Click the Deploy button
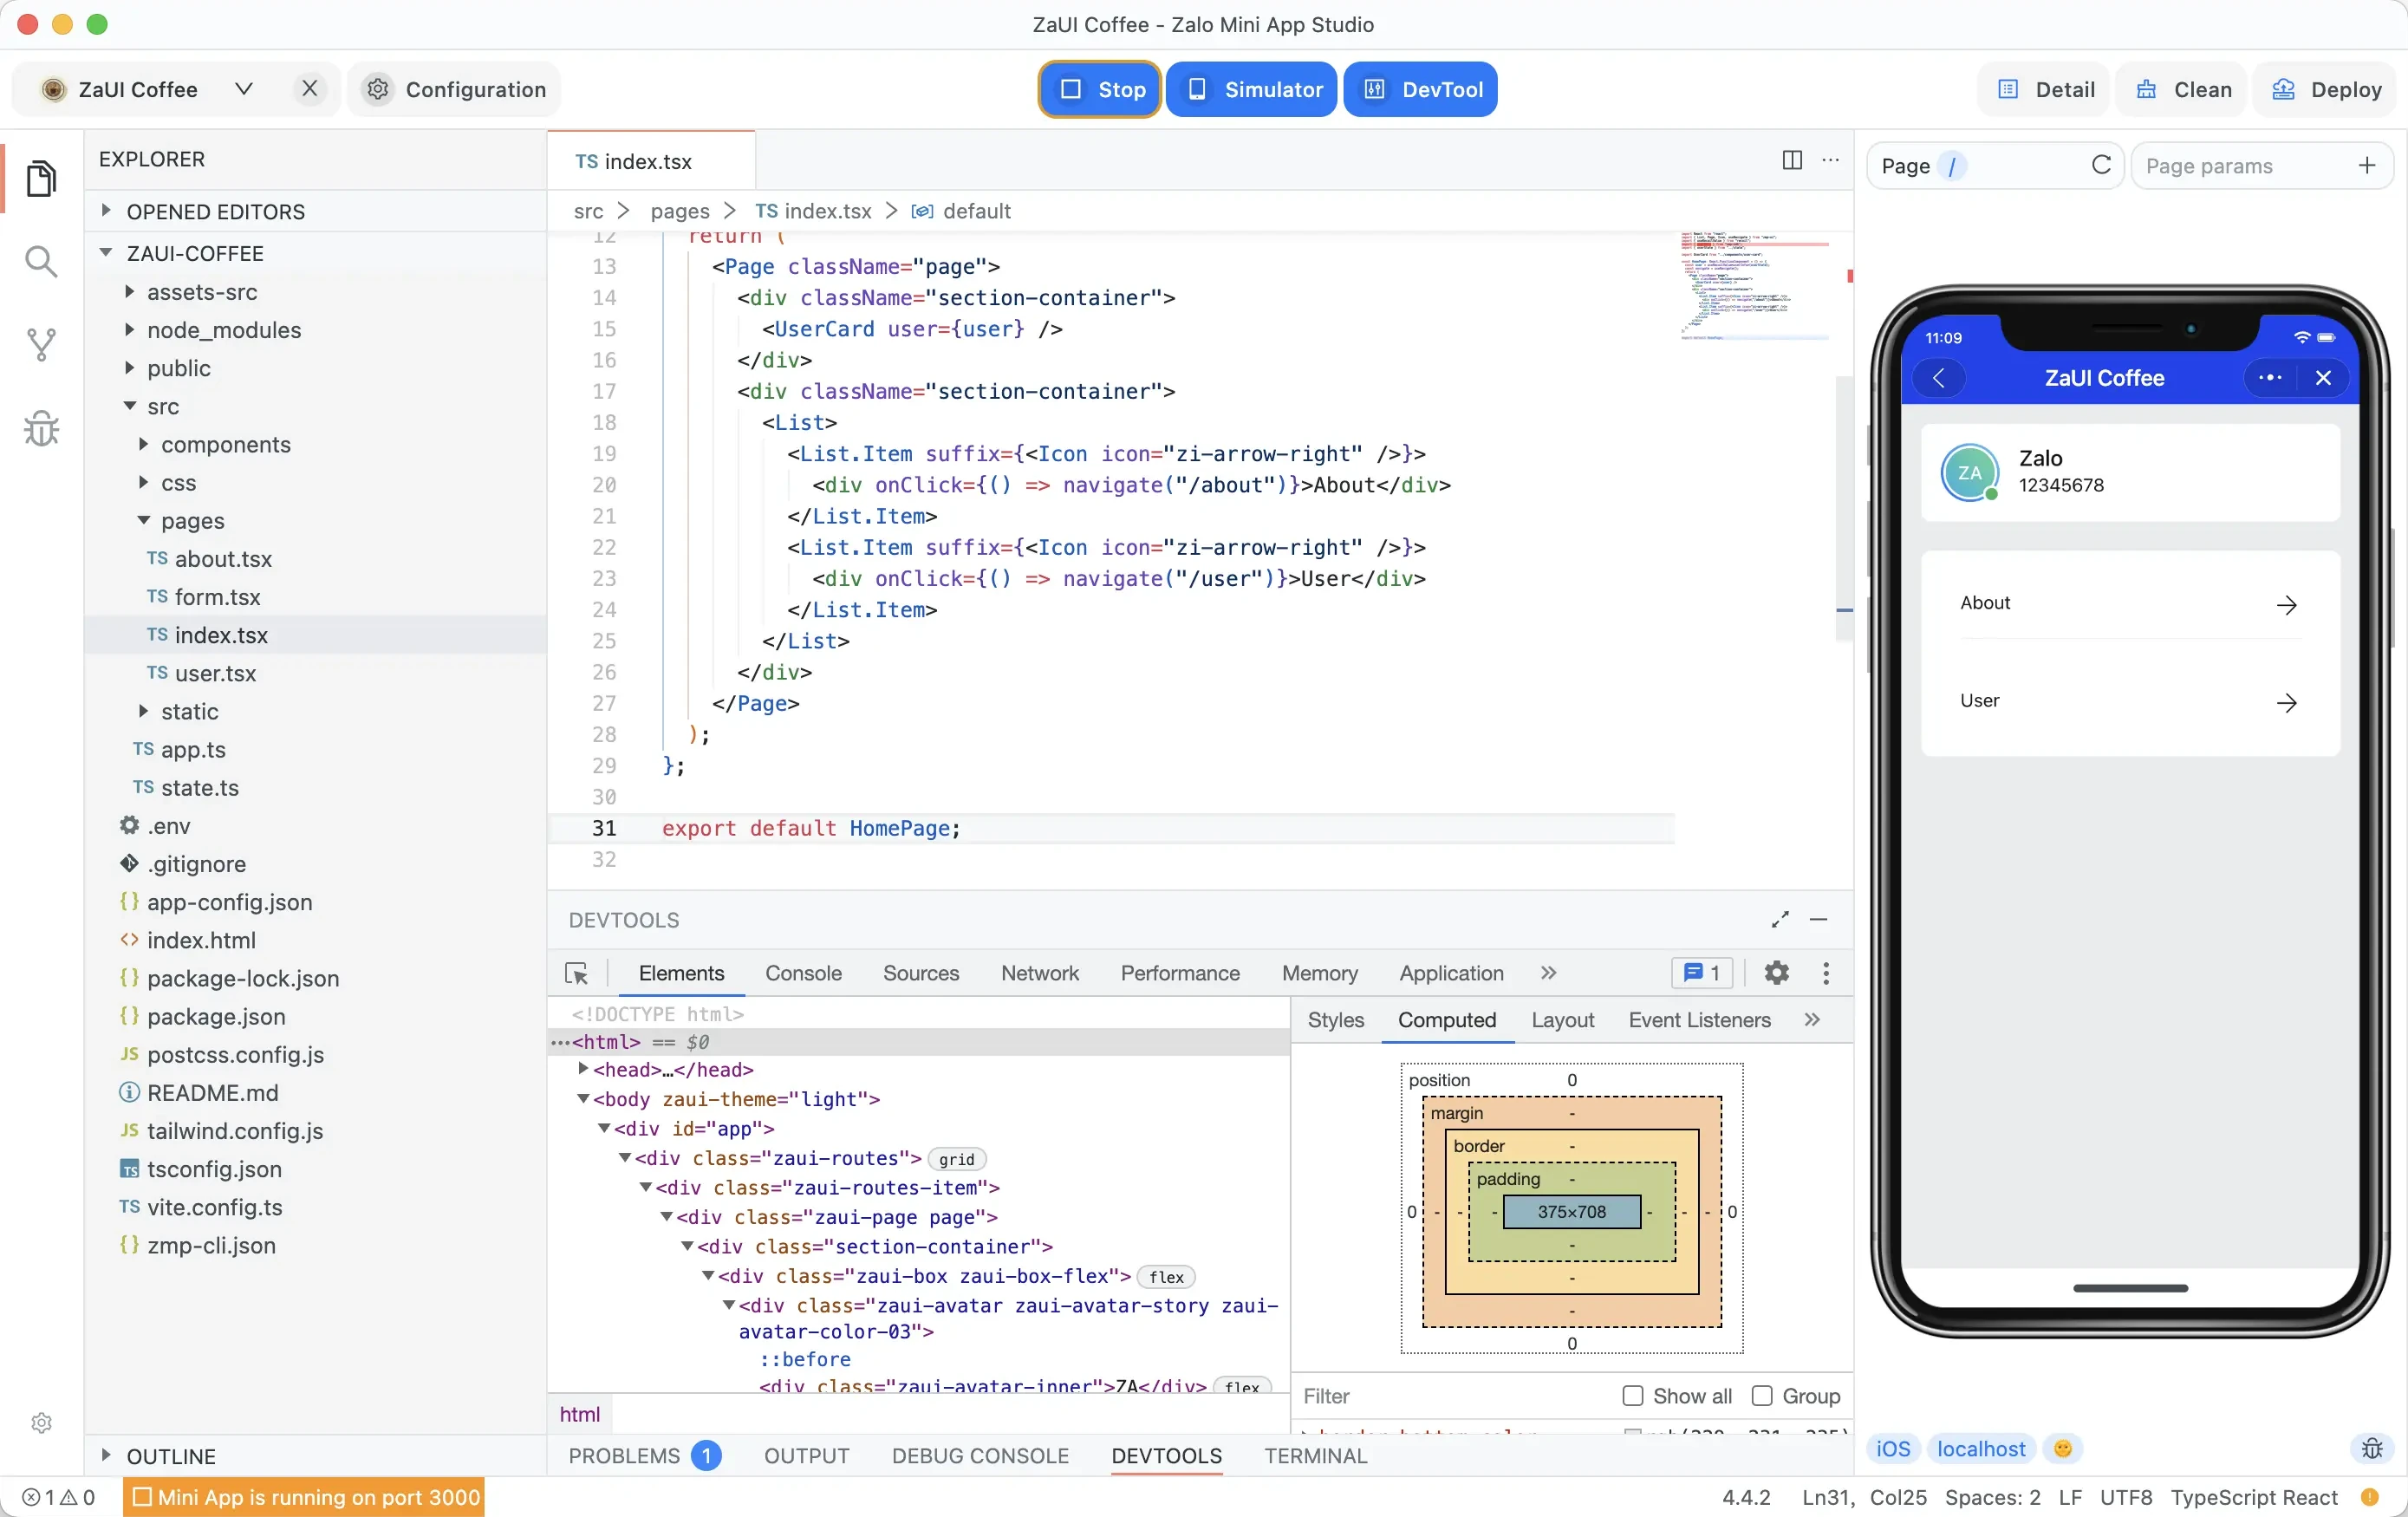This screenshot has width=2408, height=1517. pyautogui.click(x=2325, y=89)
